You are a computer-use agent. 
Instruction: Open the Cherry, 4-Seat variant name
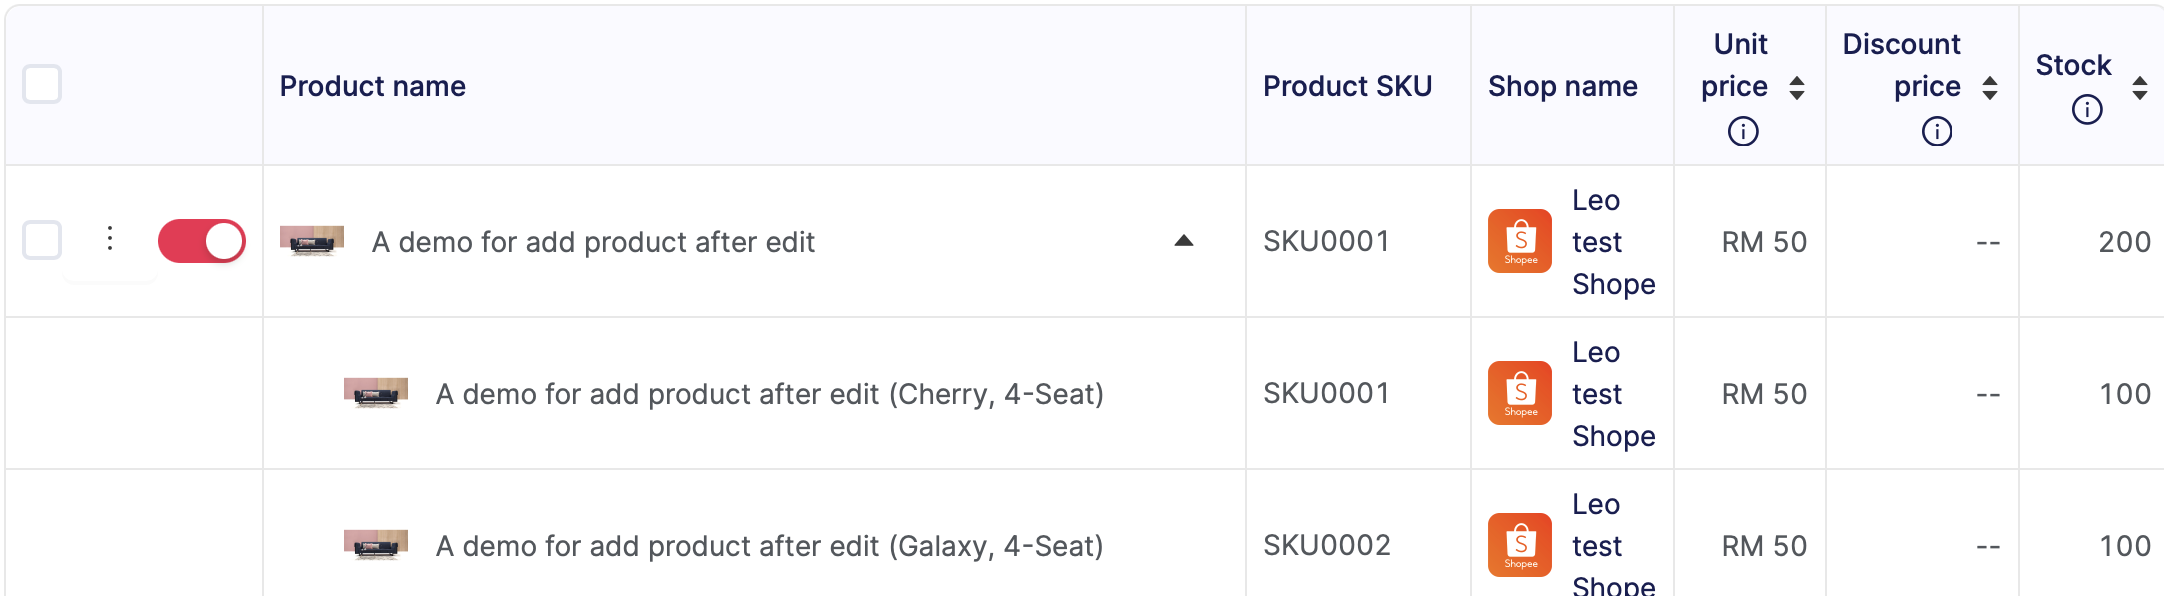(769, 394)
